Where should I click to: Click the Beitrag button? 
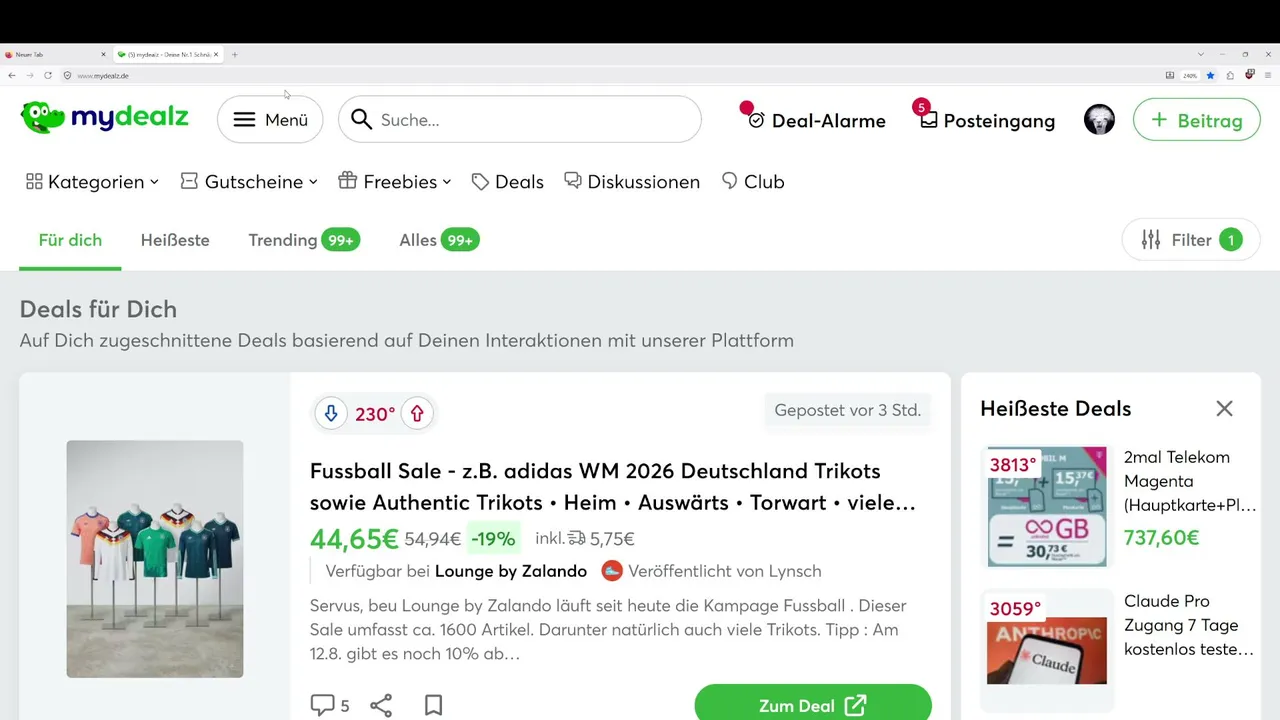point(1196,120)
